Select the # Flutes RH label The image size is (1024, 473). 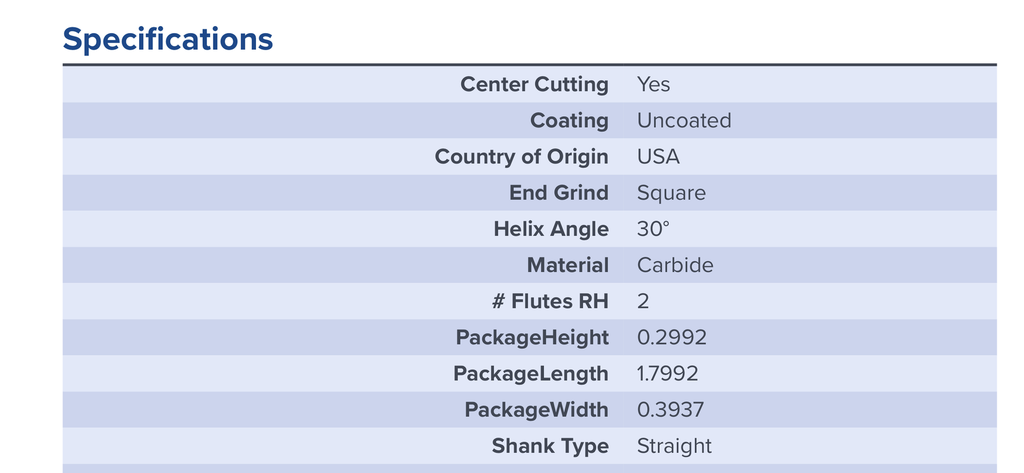click(551, 301)
